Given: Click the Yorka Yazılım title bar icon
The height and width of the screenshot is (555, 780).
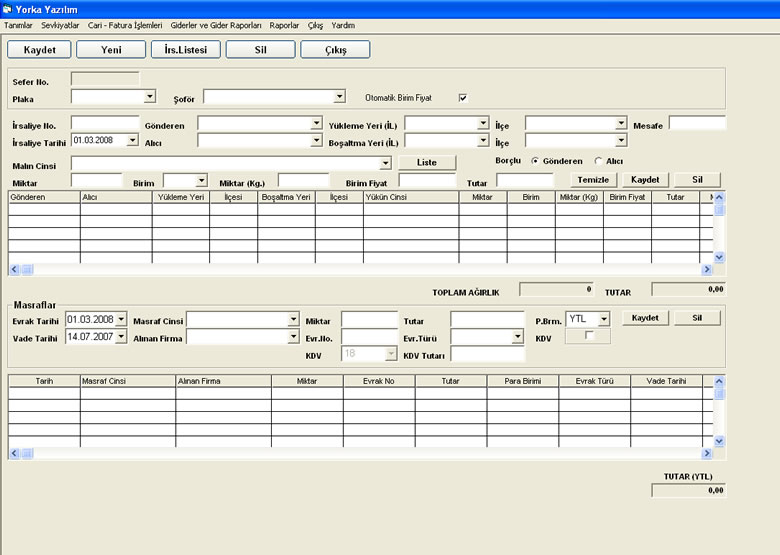Looking at the screenshot, I should tap(7, 9).
